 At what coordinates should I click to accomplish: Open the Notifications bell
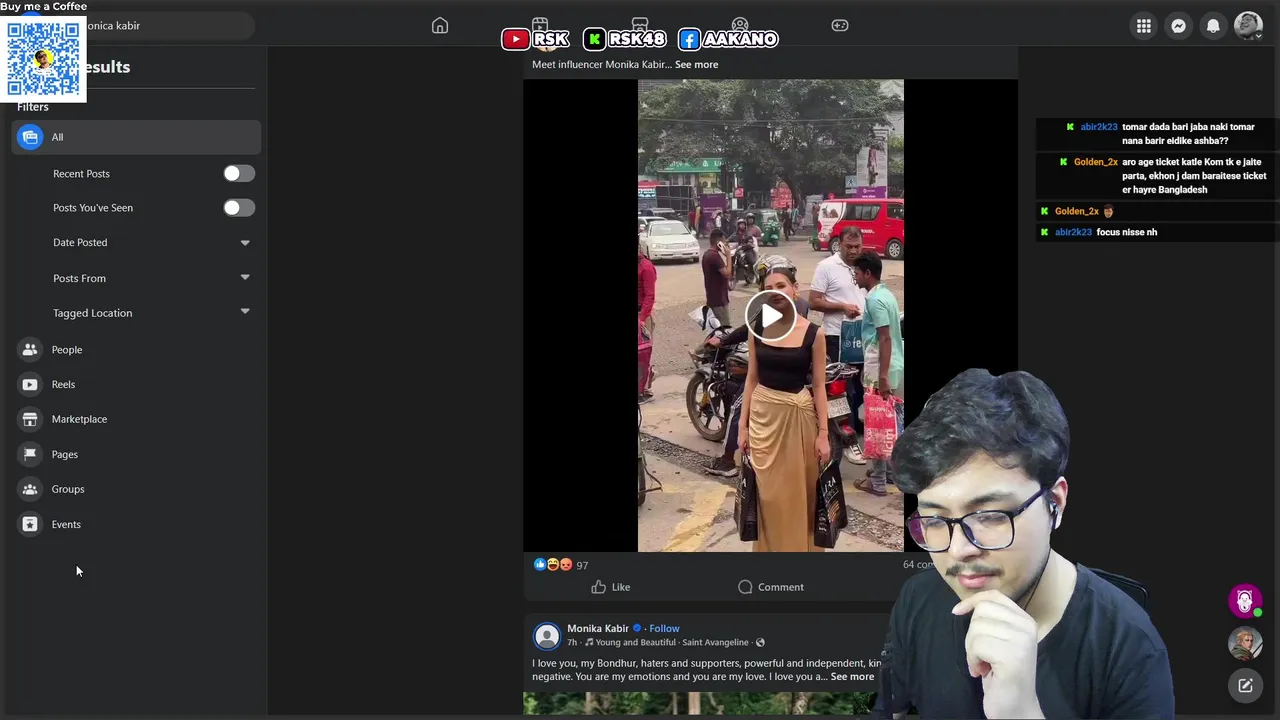coord(1213,26)
